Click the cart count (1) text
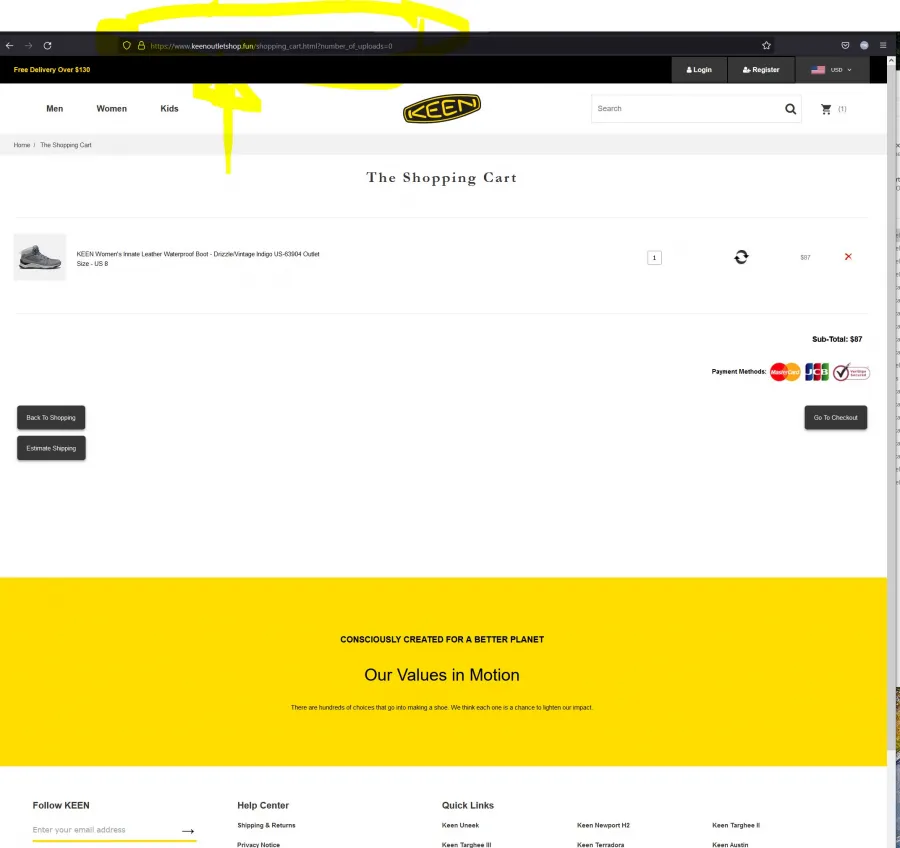This screenshot has height=848, width=900. pos(842,109)
